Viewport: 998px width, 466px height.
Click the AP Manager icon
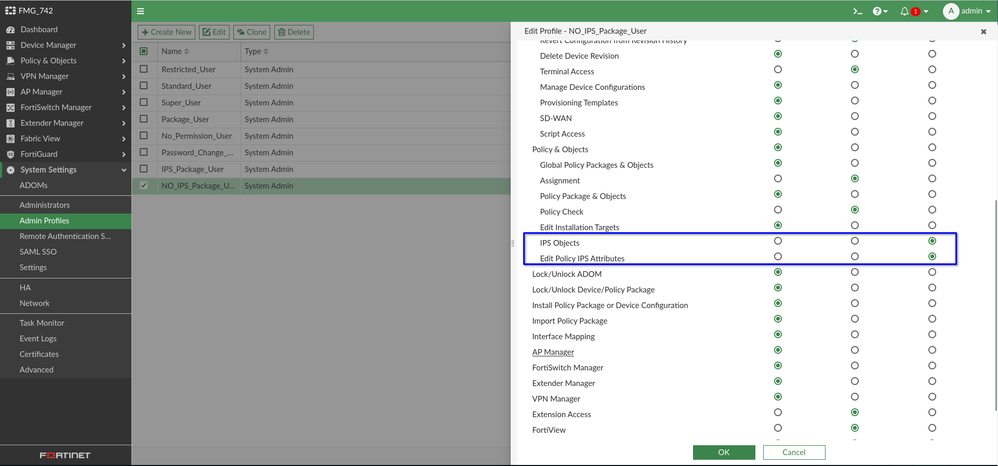10,92
